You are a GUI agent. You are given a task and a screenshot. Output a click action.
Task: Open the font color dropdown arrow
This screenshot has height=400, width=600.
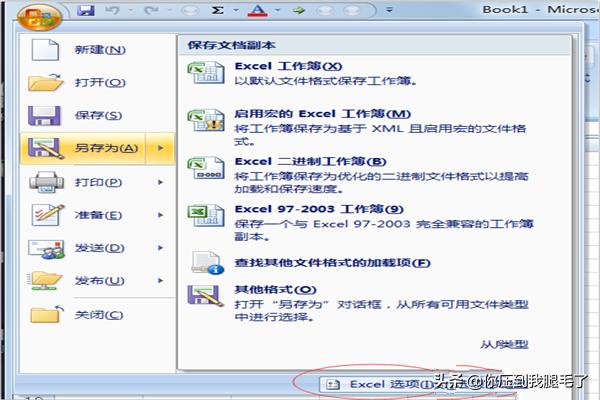278,10
